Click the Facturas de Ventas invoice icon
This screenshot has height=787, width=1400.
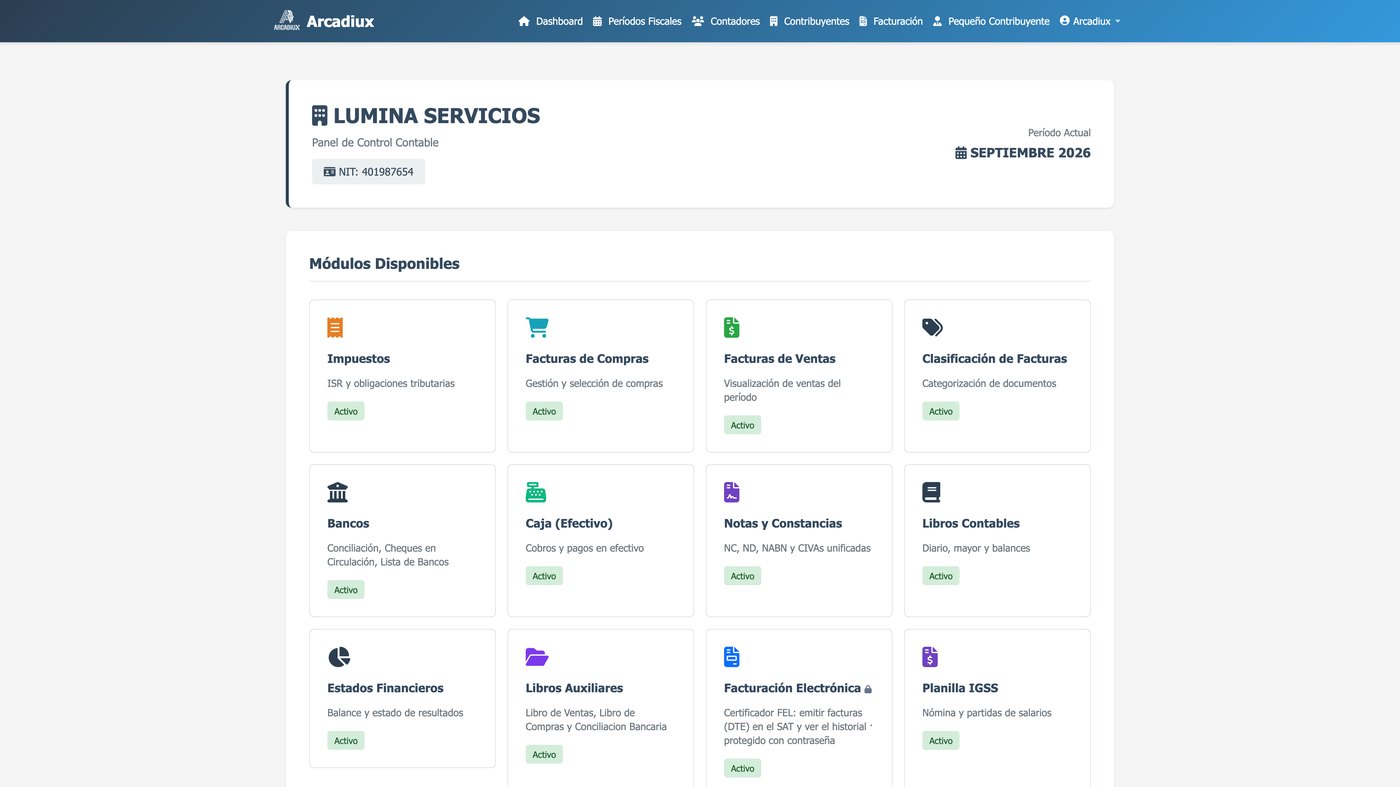(x=732, y=327)
